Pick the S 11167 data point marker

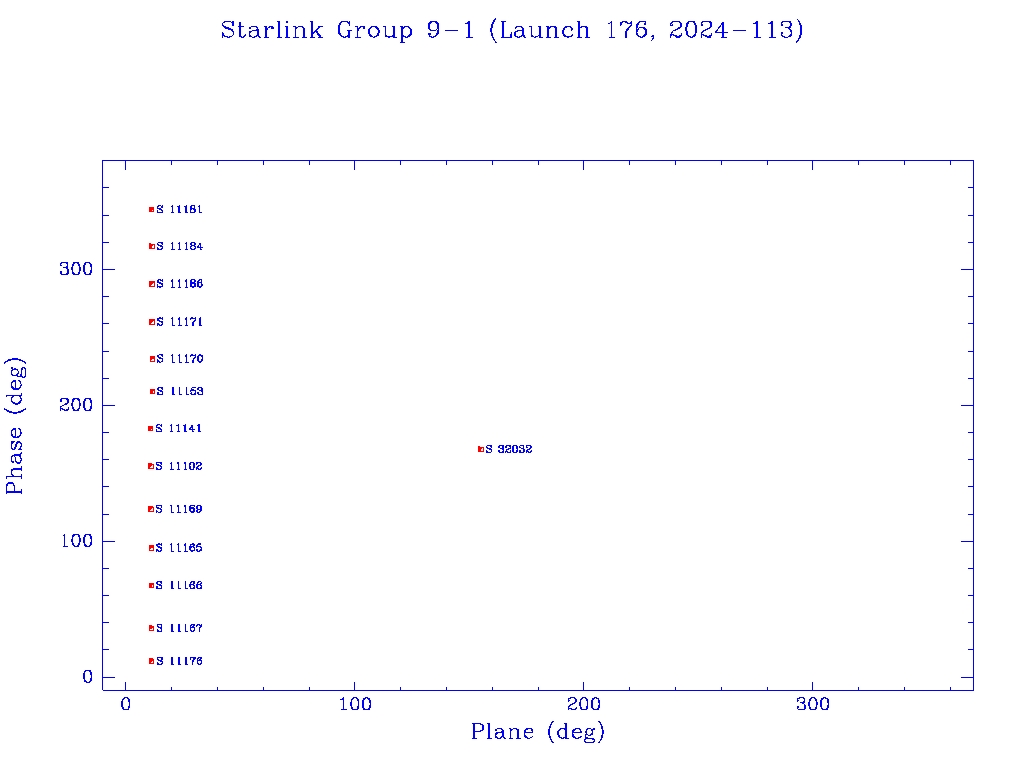click(151, 628)
